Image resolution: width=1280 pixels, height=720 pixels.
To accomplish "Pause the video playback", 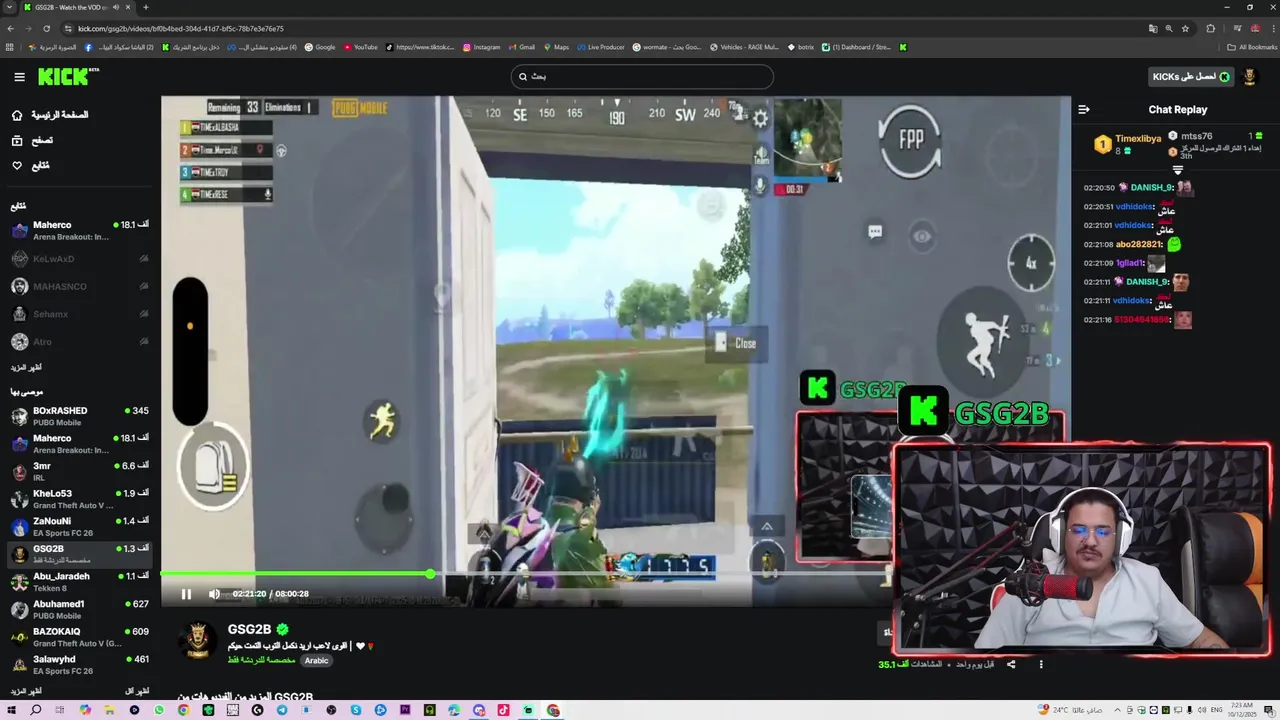I will (186, 594).
